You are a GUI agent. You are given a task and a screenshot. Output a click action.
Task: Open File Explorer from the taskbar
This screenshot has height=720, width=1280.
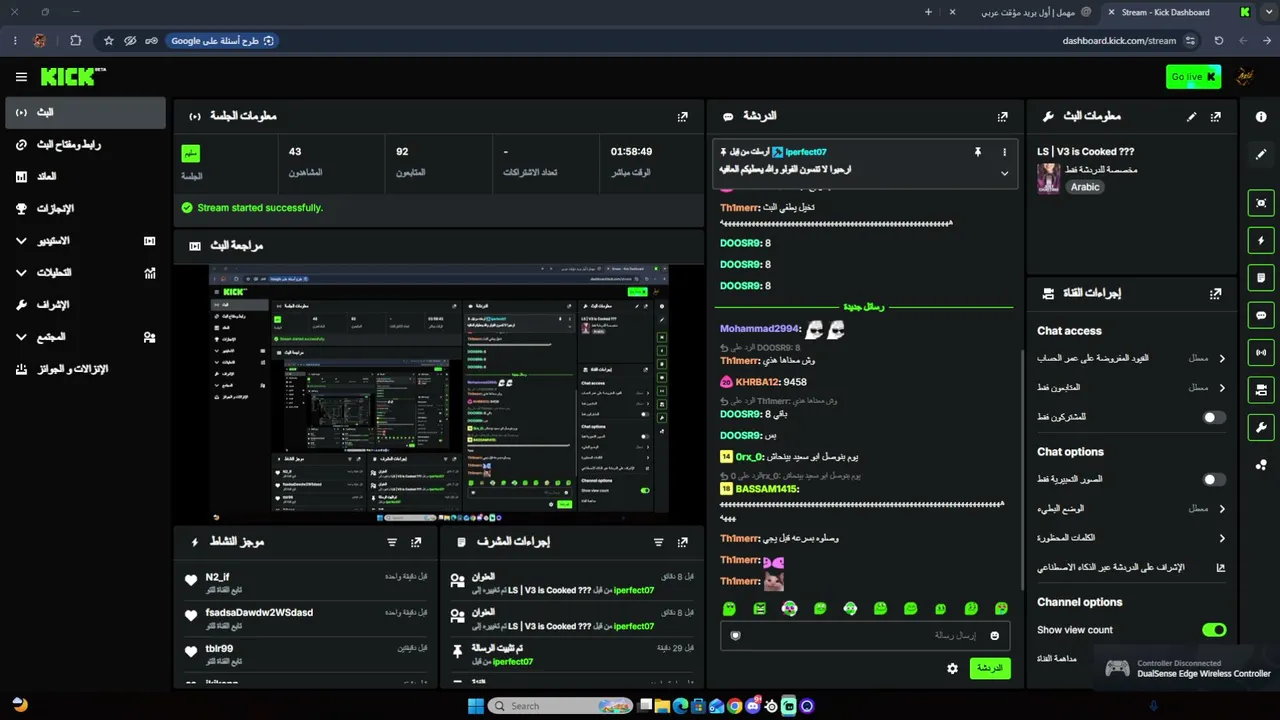pyautogui.click(x=663, y=706)
